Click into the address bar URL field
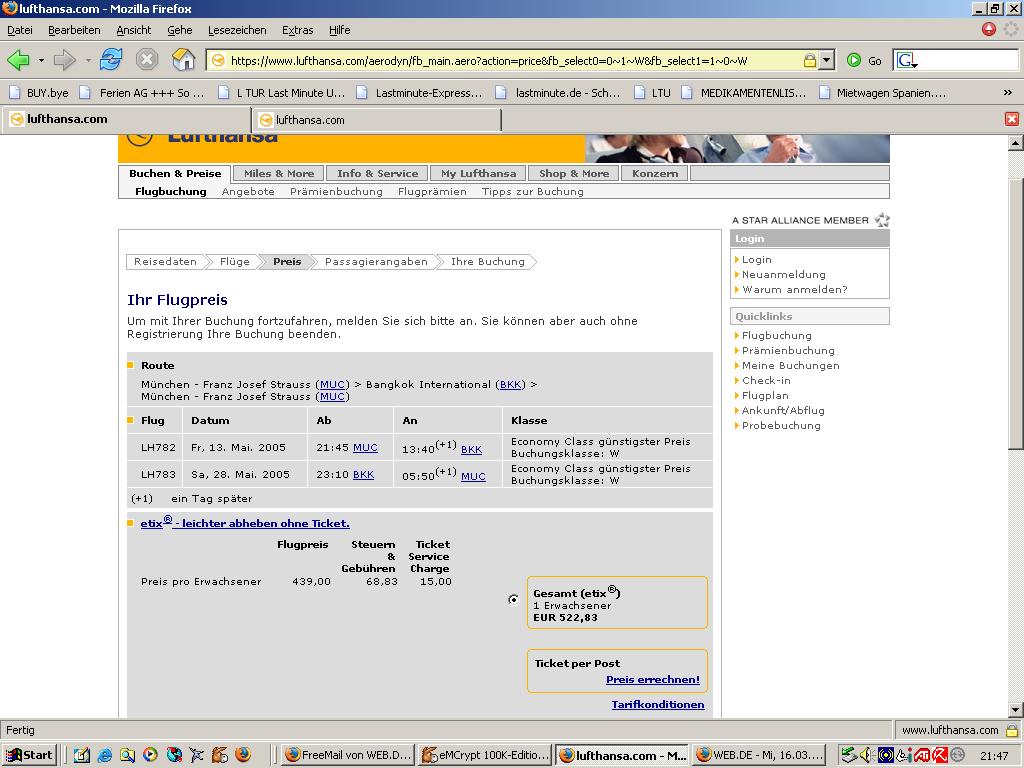 (513, 61)
